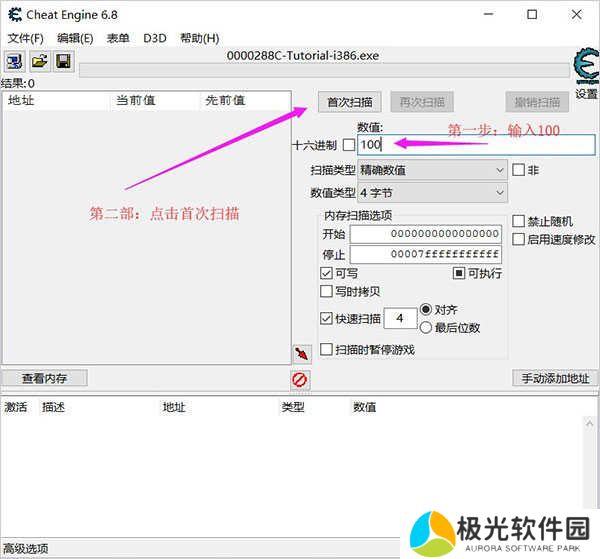600x559 pixels.
Task: Click the 查看内存 memory view button
Action: [x=44, y=378]
